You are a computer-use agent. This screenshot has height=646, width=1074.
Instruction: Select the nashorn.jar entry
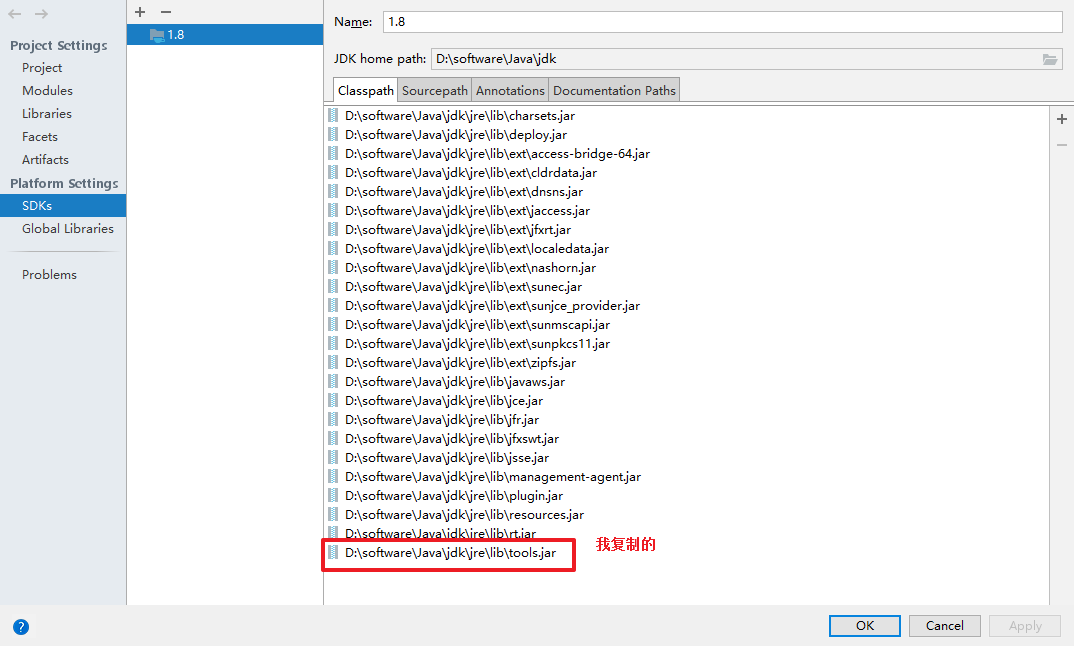(471, 268)
